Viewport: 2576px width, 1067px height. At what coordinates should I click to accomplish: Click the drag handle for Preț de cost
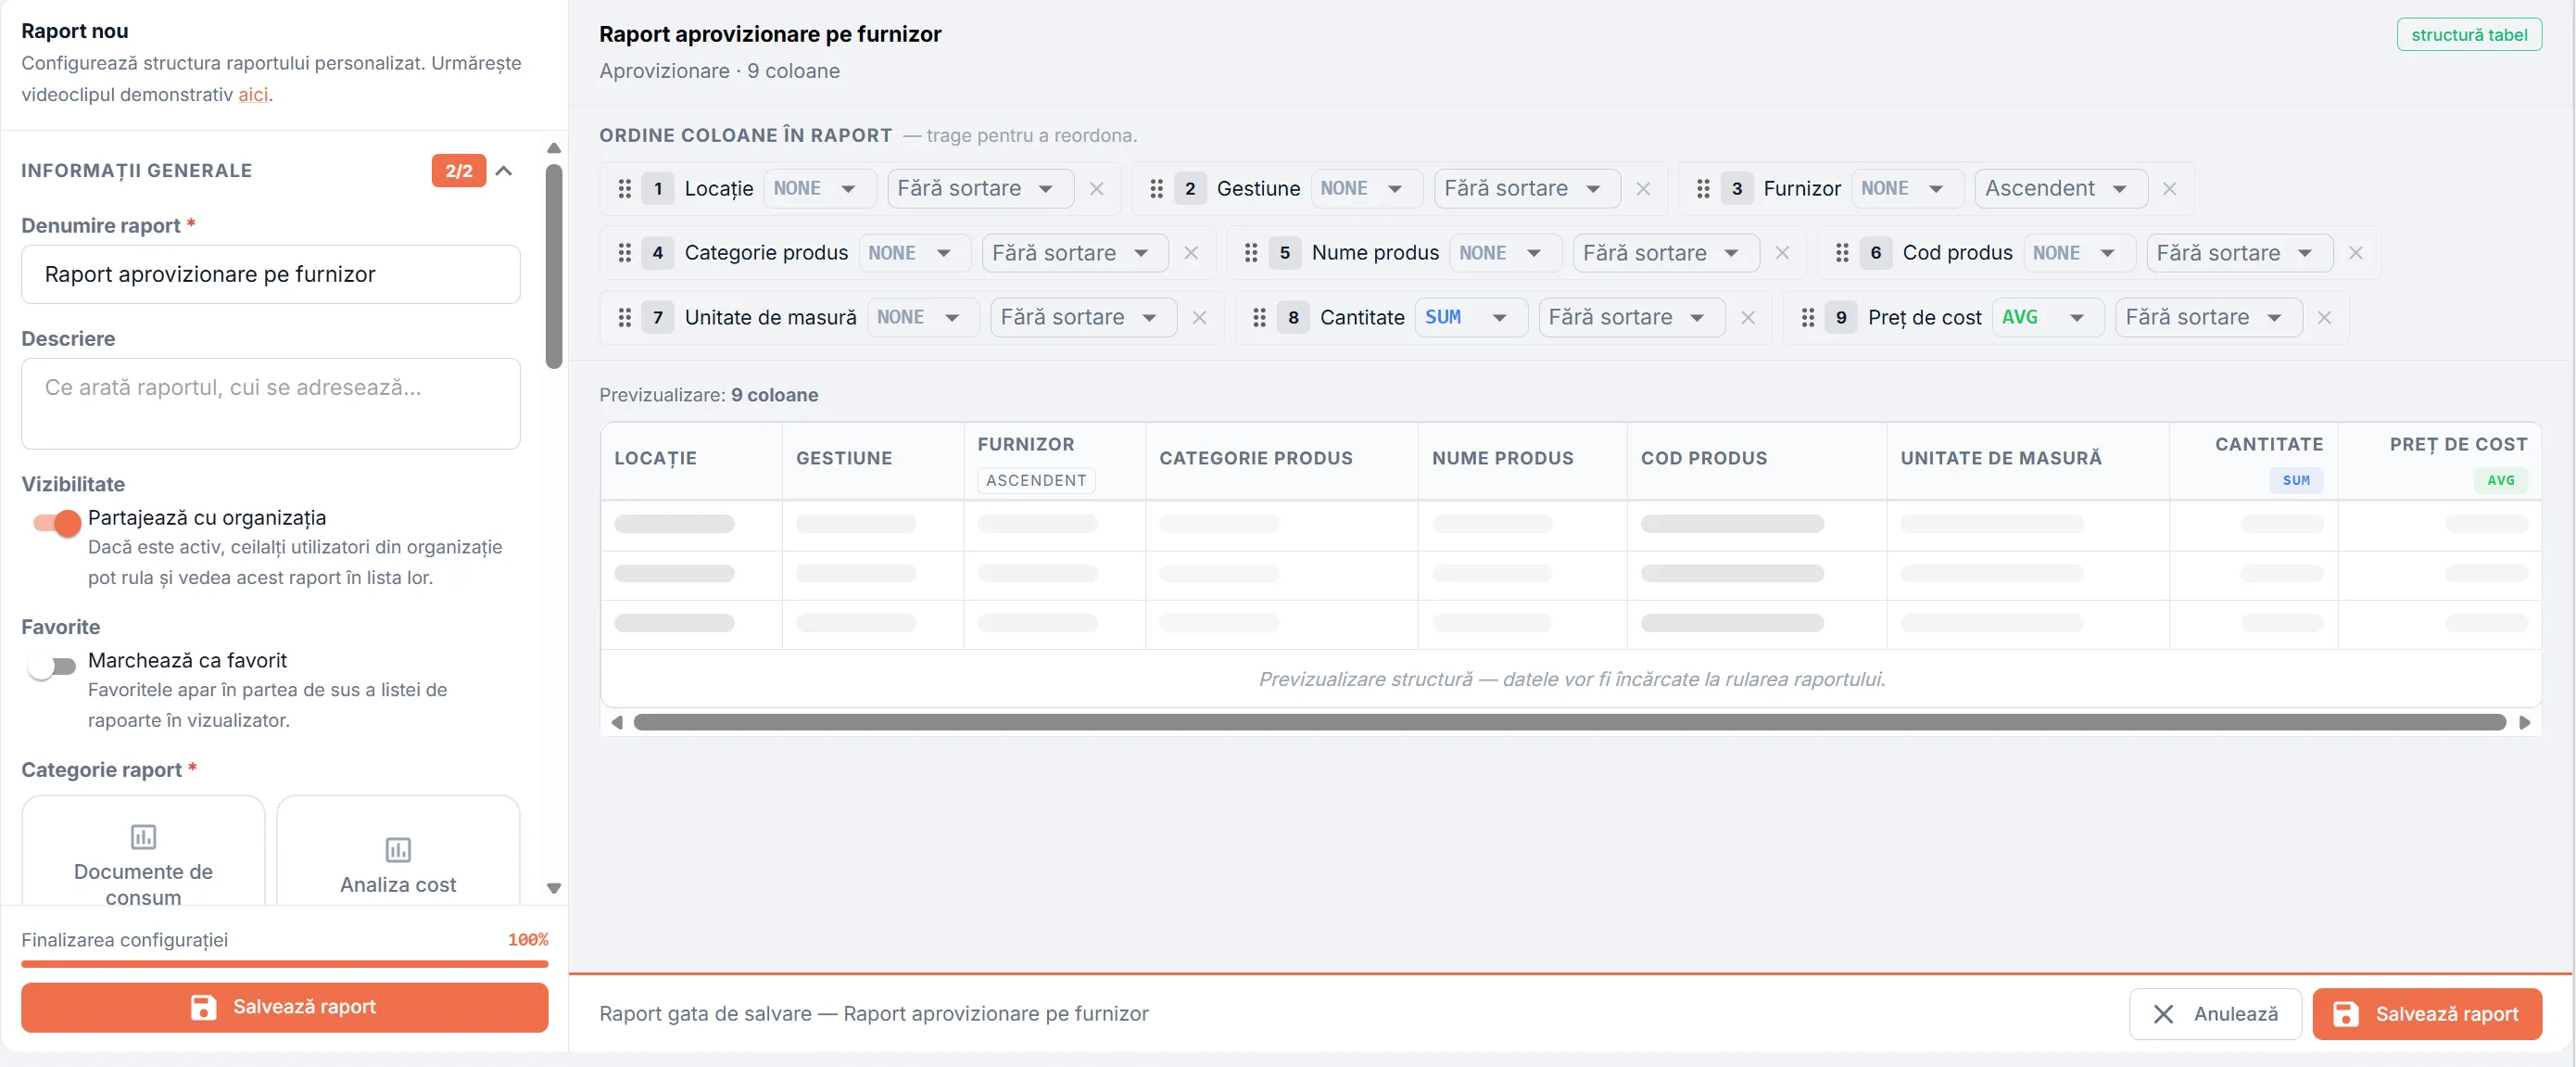1807,317
